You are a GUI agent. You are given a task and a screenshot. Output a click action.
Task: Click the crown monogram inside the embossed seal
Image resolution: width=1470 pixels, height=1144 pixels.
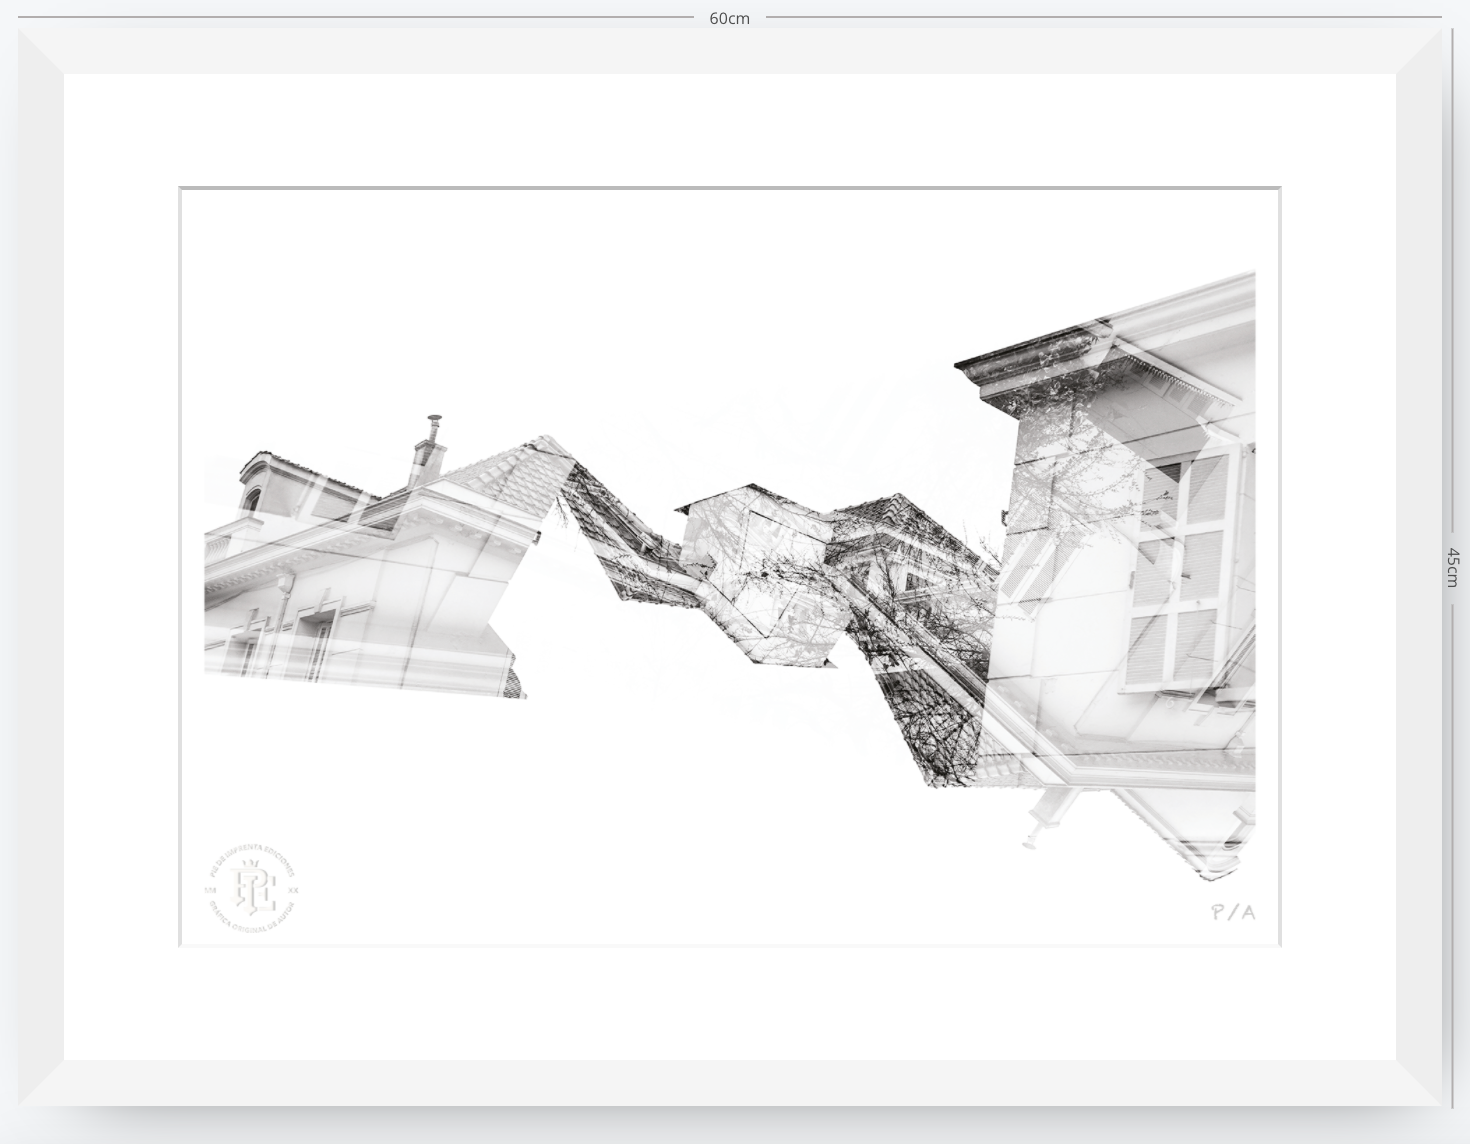coord(251,889)
